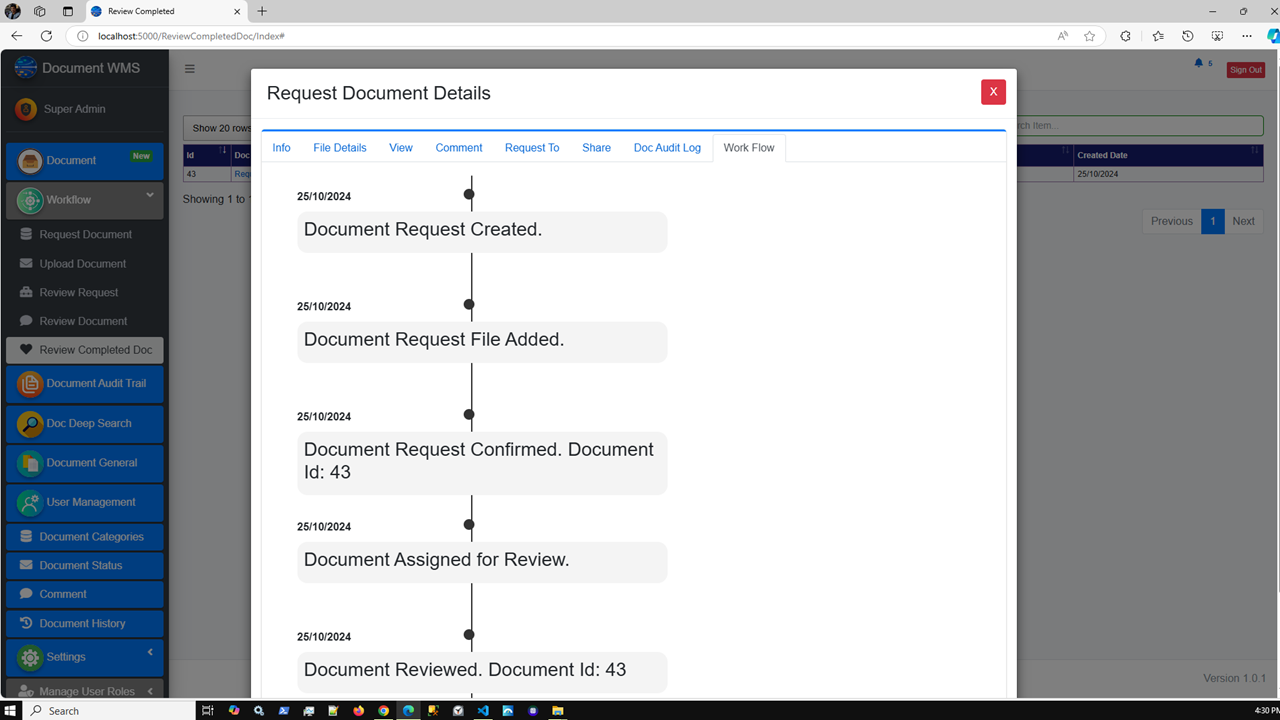Click the Document History clock icon
The width and height of the screenshot is (1280, 720).
[x=27, y=623]
